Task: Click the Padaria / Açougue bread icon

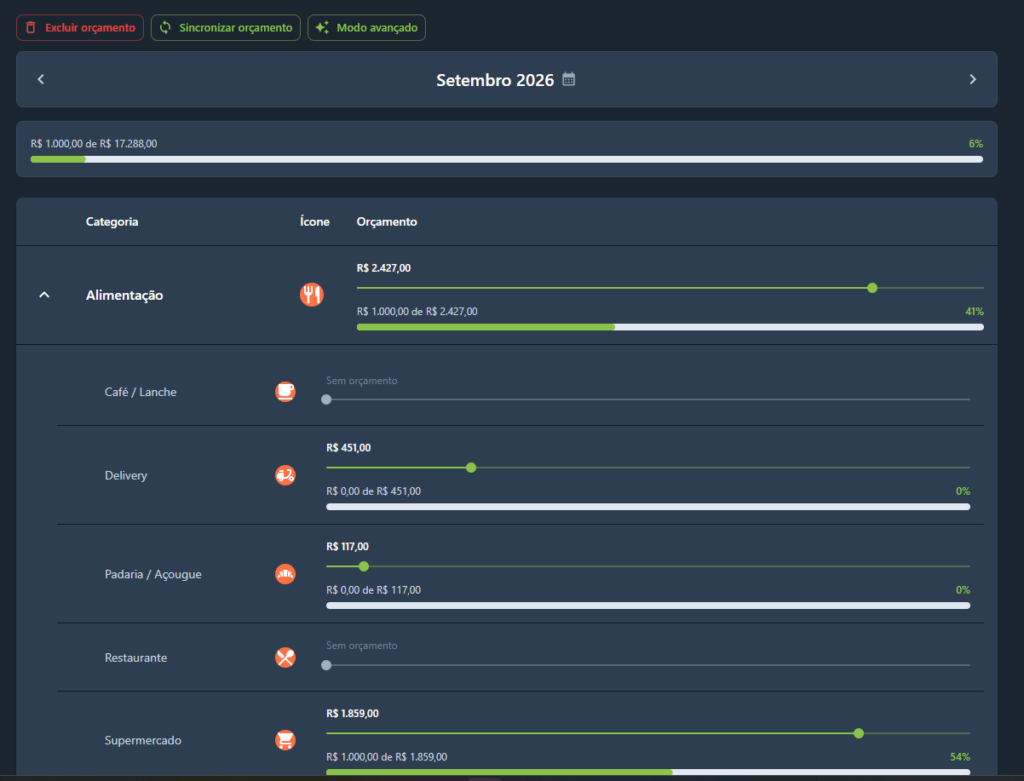Action: [285, 574]
